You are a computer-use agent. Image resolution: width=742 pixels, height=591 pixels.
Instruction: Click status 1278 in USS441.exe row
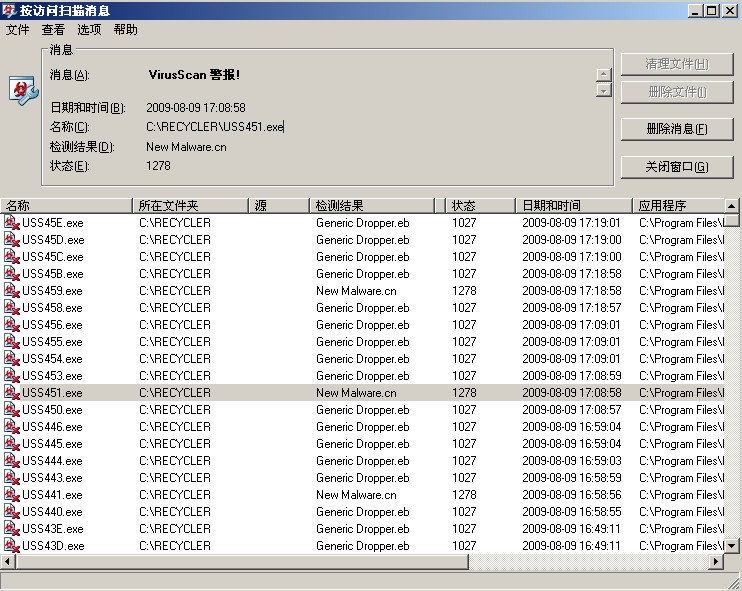coord(464,495)
